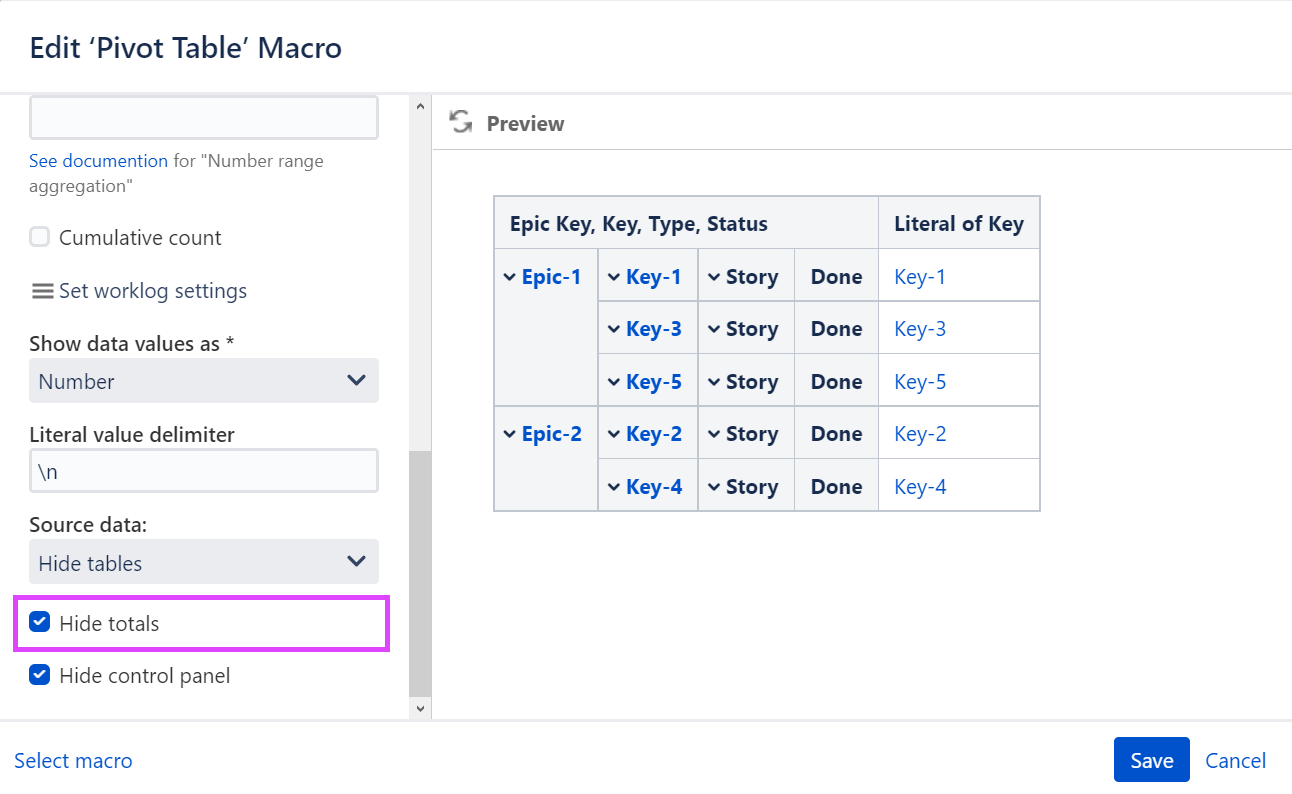Collapse the Epic-1 group

510,276
